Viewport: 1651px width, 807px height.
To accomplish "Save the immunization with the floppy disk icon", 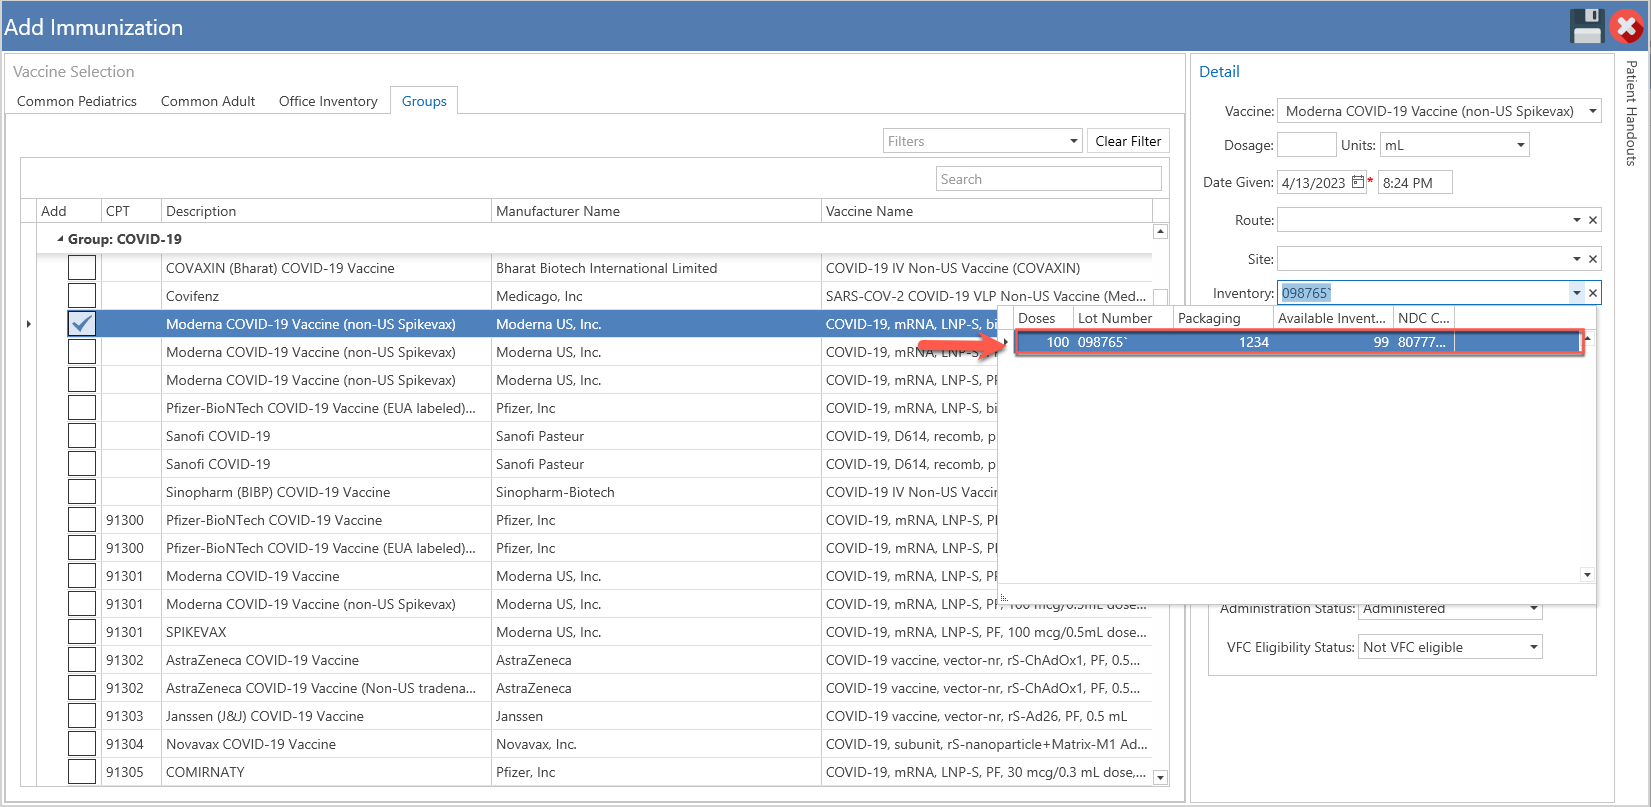I will click(1587, 27).
